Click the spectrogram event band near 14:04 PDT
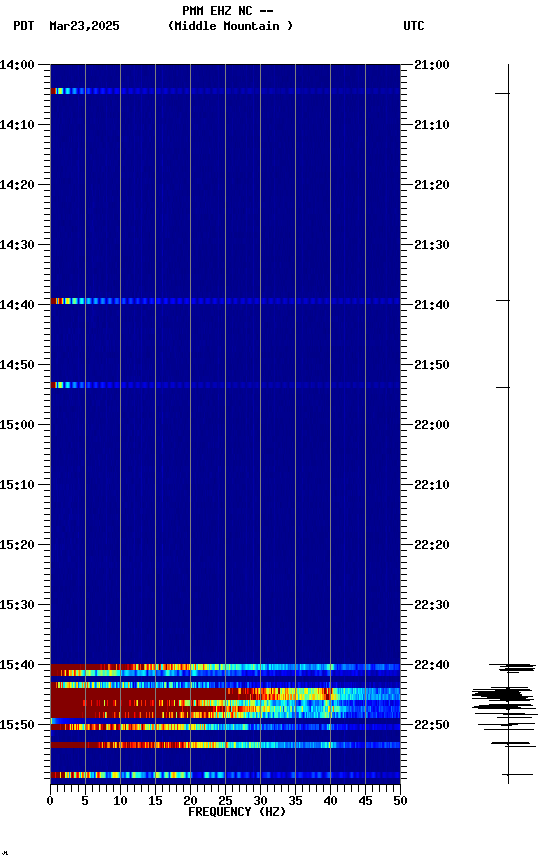The image size is (552, 864). [x=225, y=91]
